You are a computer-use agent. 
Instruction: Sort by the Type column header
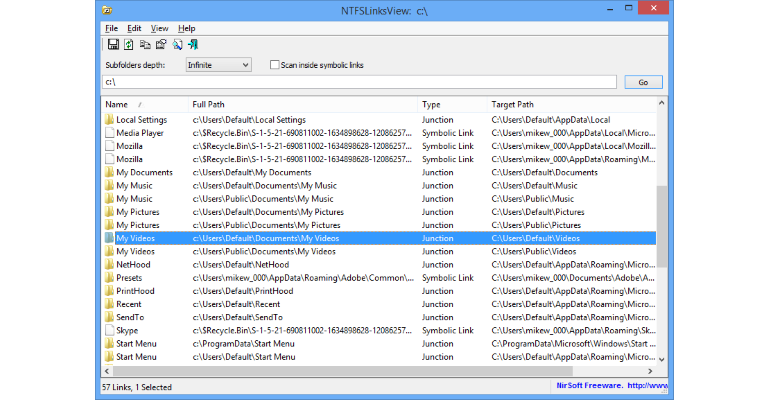coord(452,105)
